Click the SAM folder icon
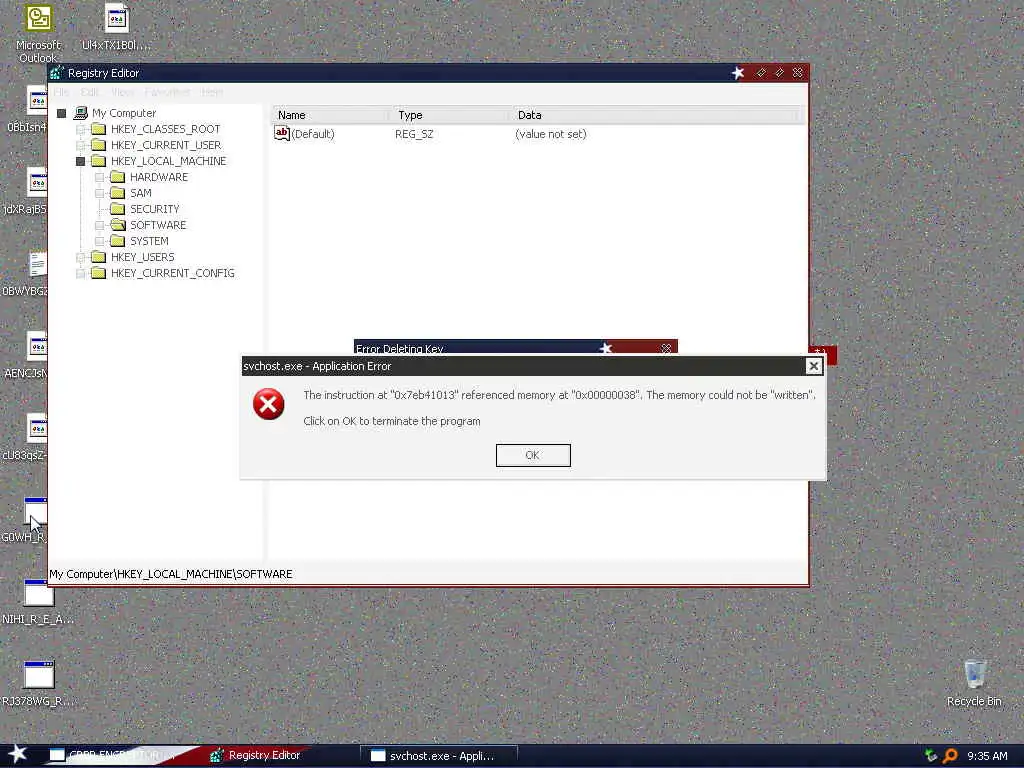Viewport: 1024px width, 768px height. [x=118, y=193]
